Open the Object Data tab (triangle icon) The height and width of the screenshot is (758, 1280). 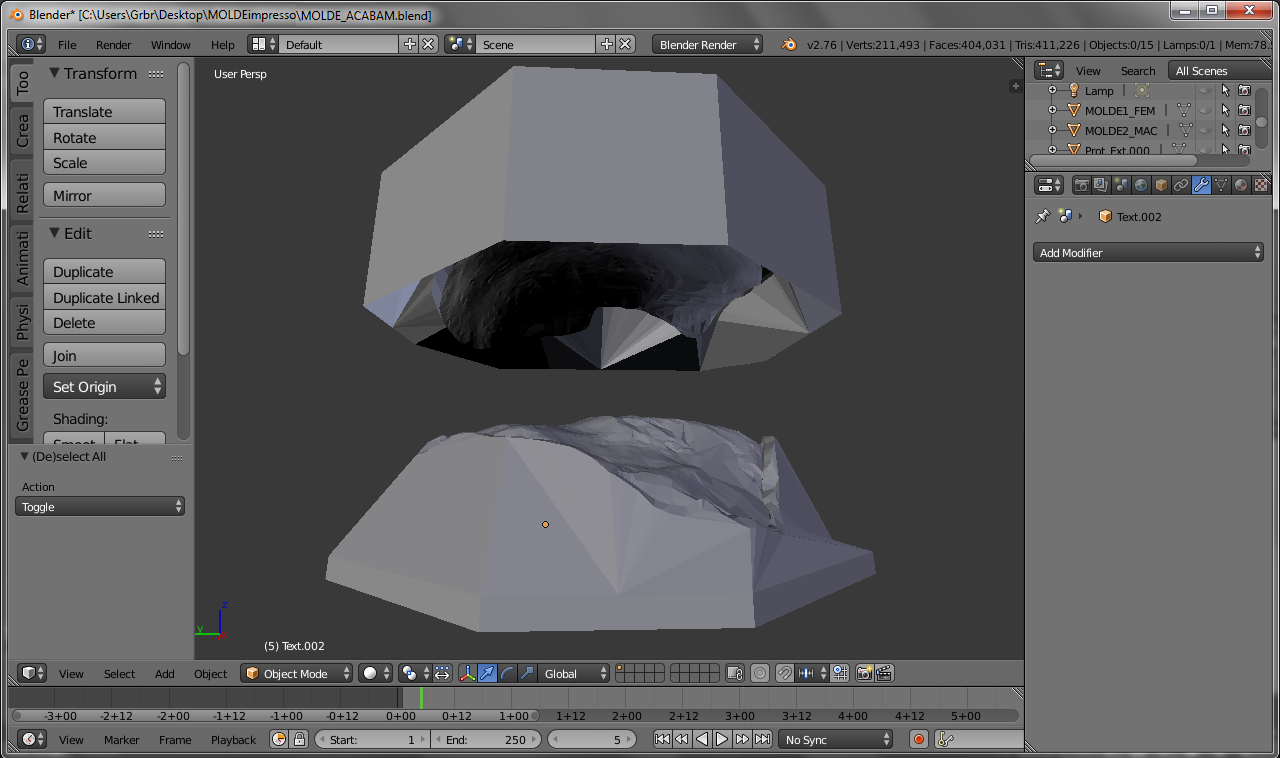click(x=1221, y=185)
